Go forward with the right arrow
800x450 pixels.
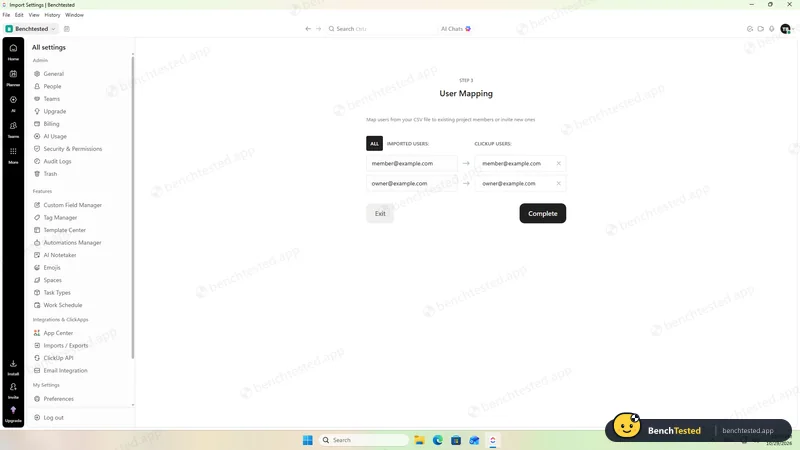(318, 29)
